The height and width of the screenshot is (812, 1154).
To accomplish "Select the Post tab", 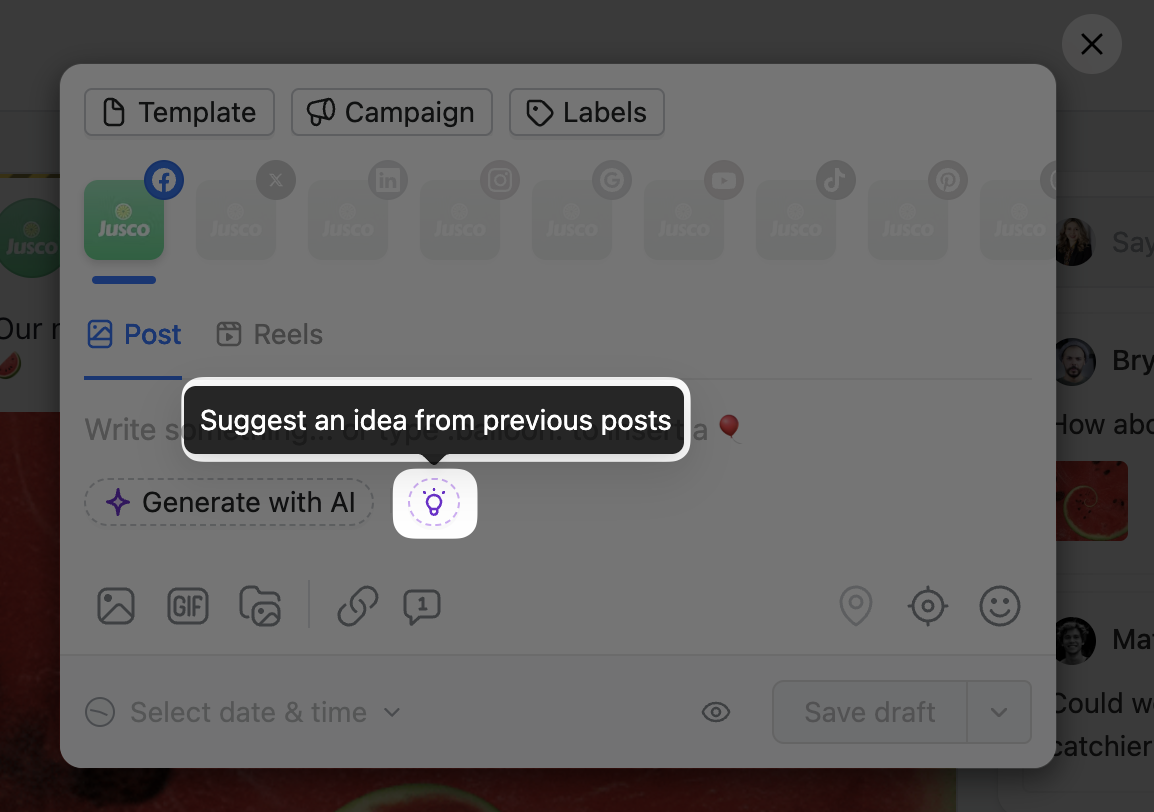I will coord(134,334).
